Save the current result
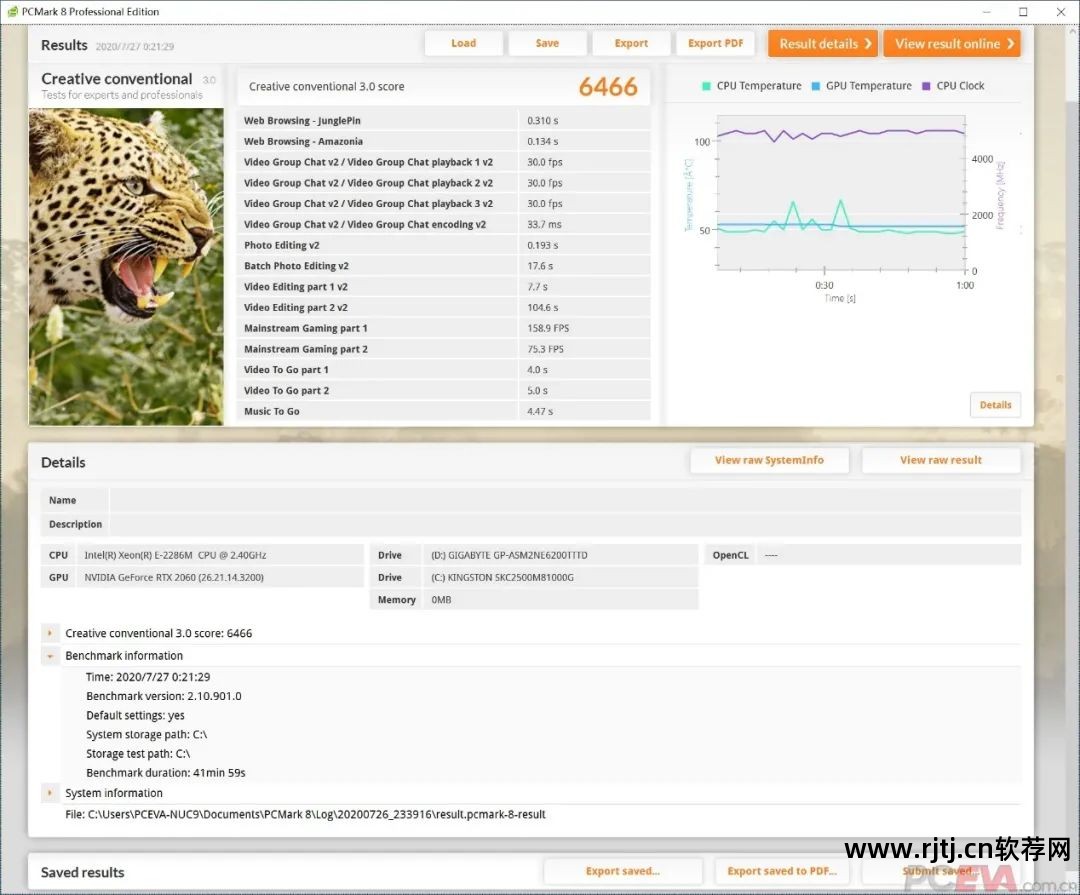The width and height of the screenshot is (1080, 895). click(547, 43)
